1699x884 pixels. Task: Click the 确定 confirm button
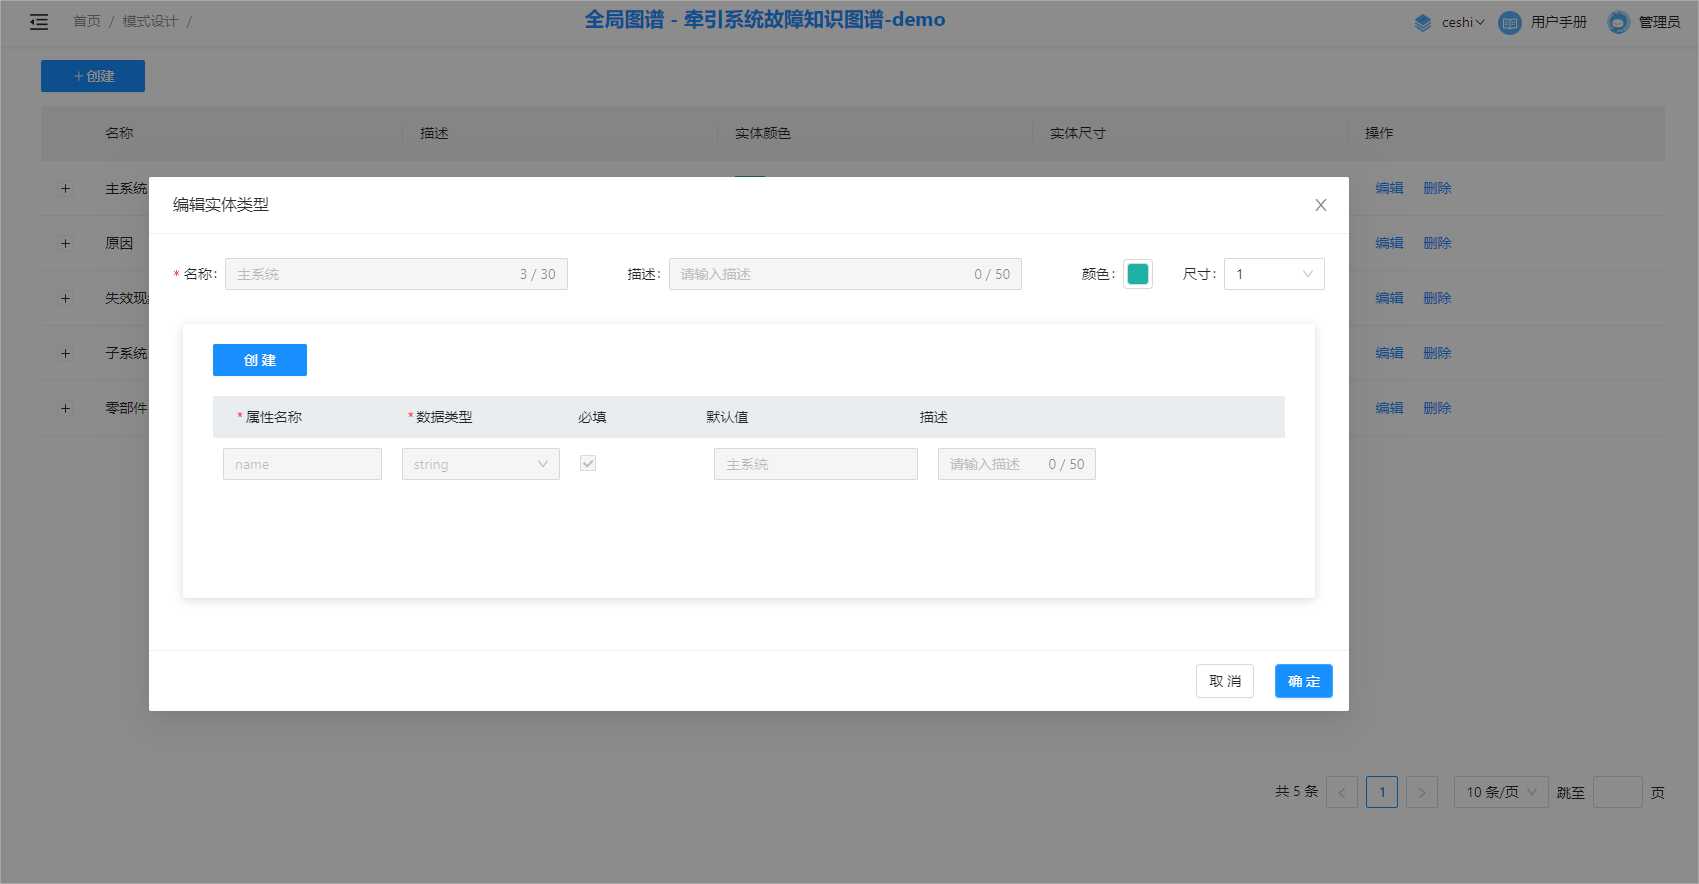click(x=1303, y=681)
